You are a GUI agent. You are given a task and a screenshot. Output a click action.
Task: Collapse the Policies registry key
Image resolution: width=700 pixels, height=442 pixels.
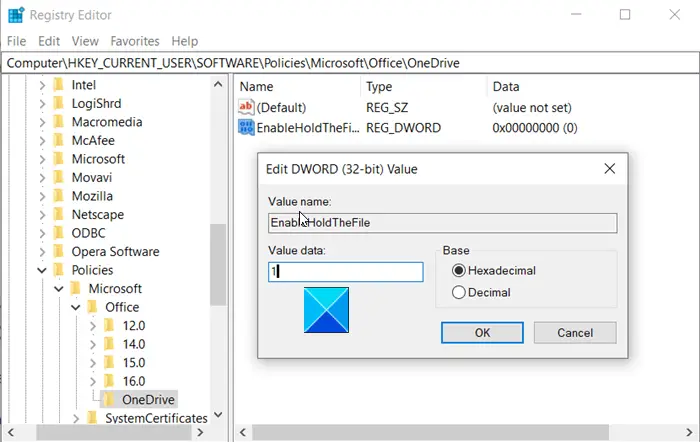[42, 270]
